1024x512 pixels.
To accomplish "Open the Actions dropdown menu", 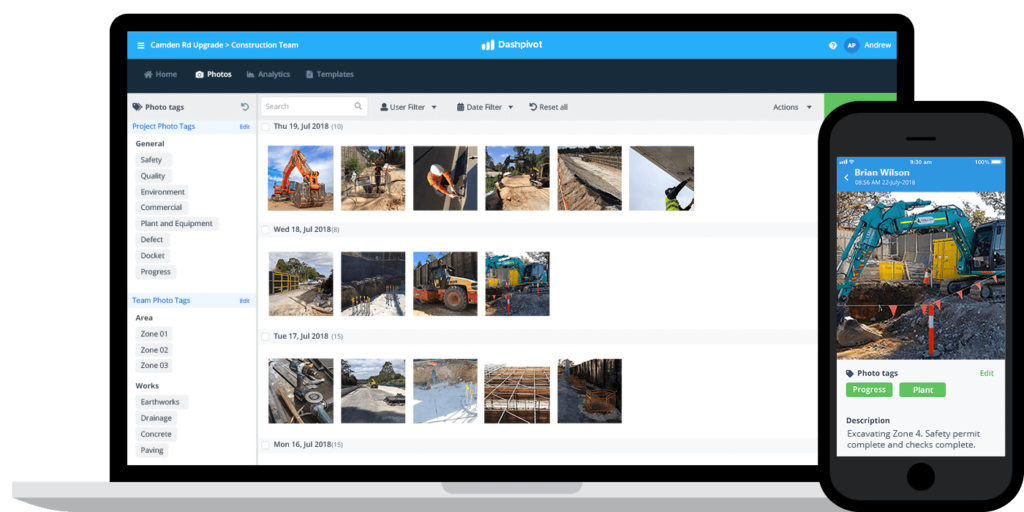I will [x=792, y=107].
